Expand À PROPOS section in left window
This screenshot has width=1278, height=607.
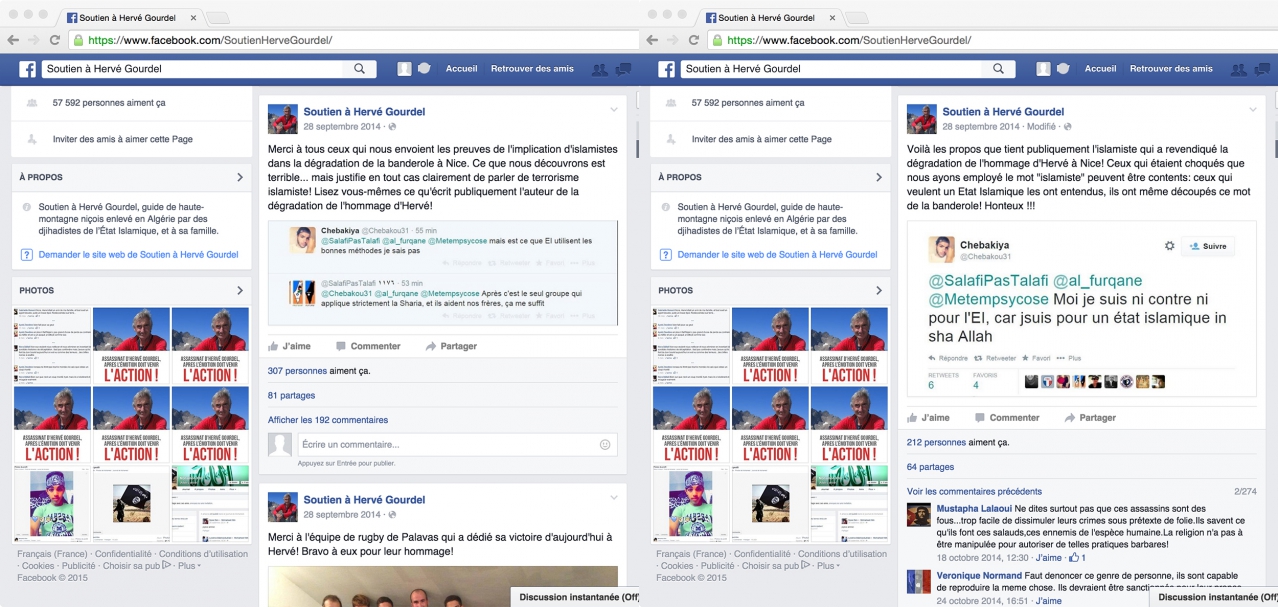(x=240, y=177)
